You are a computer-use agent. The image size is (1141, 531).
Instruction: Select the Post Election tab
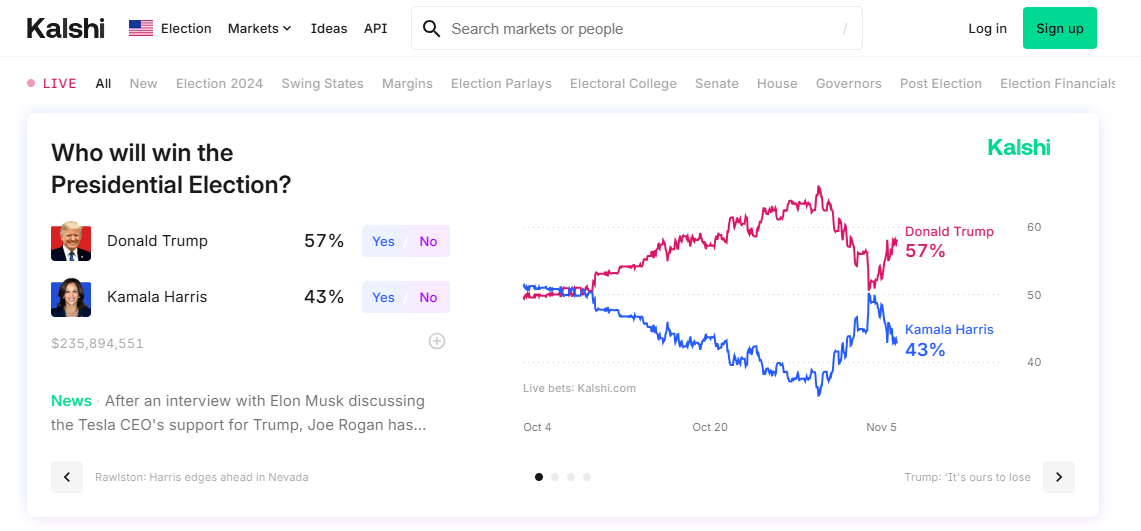941,84
